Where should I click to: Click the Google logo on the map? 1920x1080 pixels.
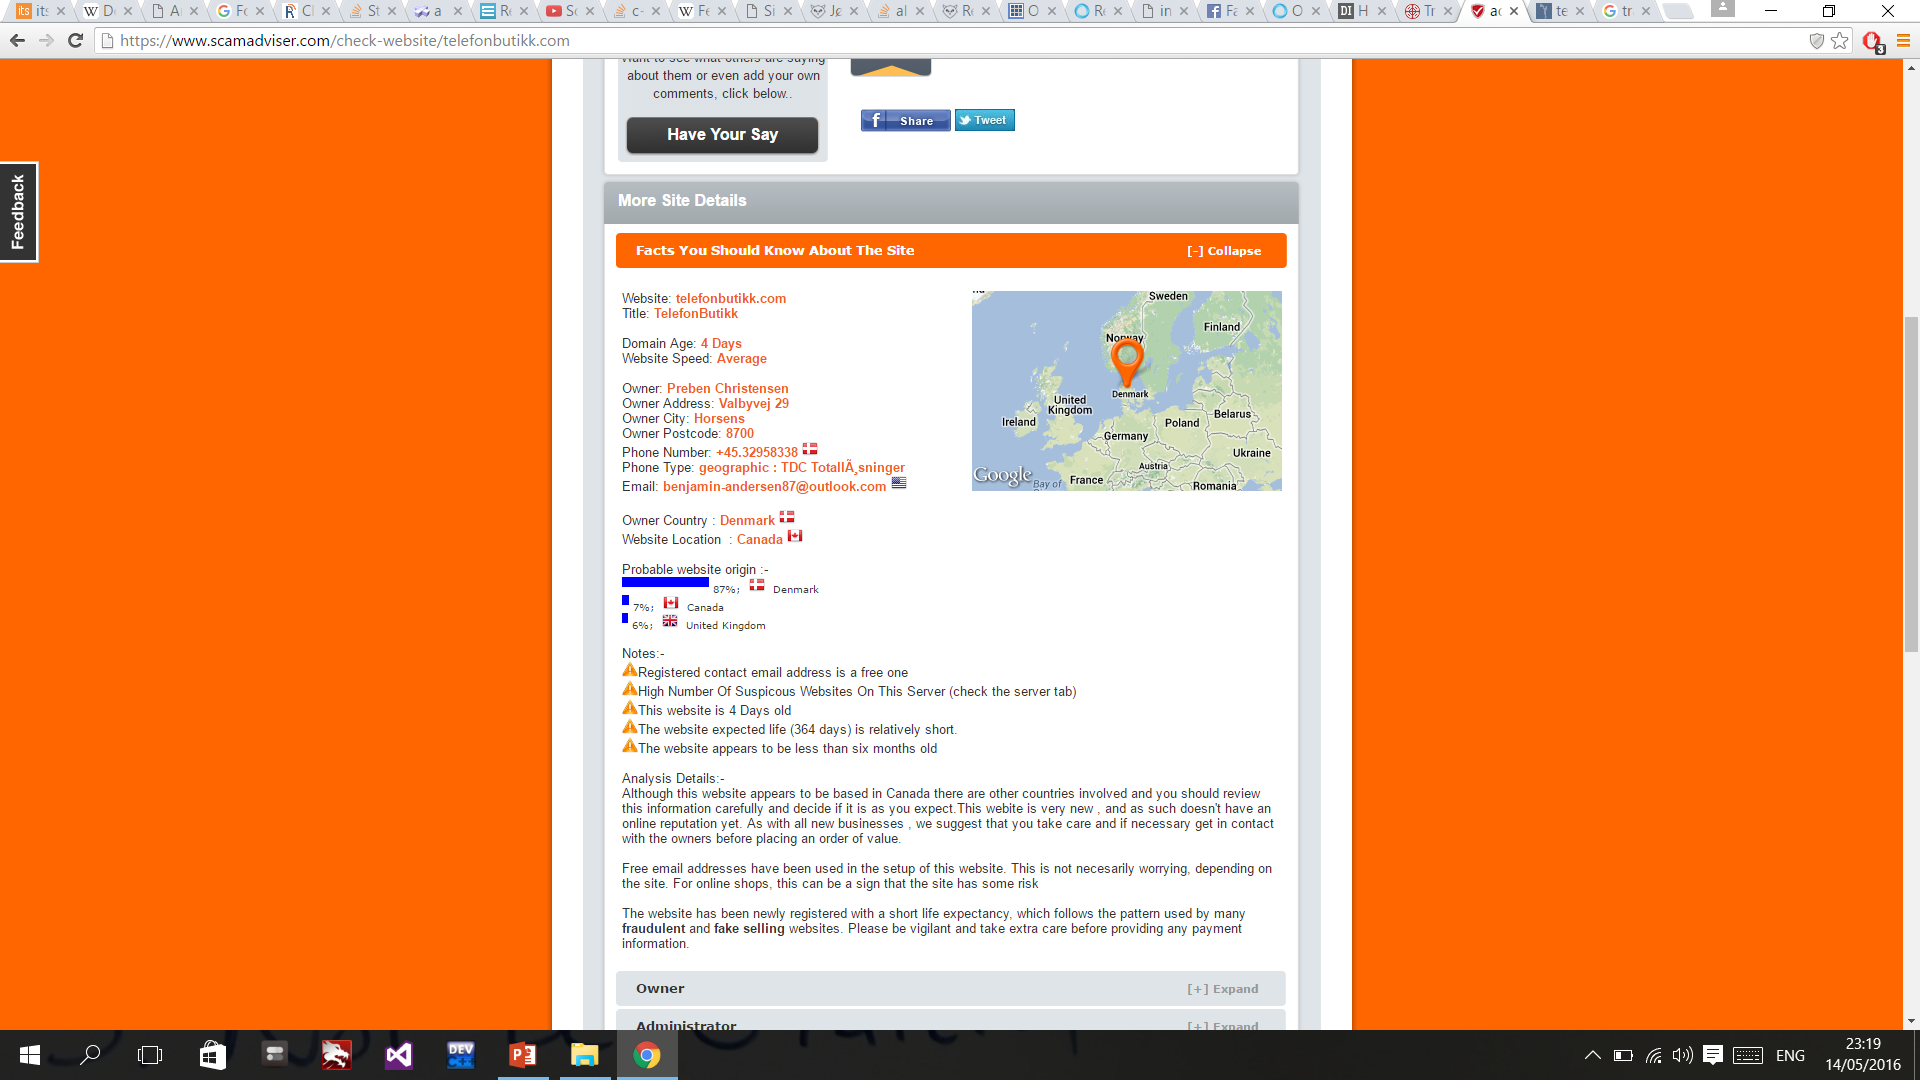[1002, 475]
